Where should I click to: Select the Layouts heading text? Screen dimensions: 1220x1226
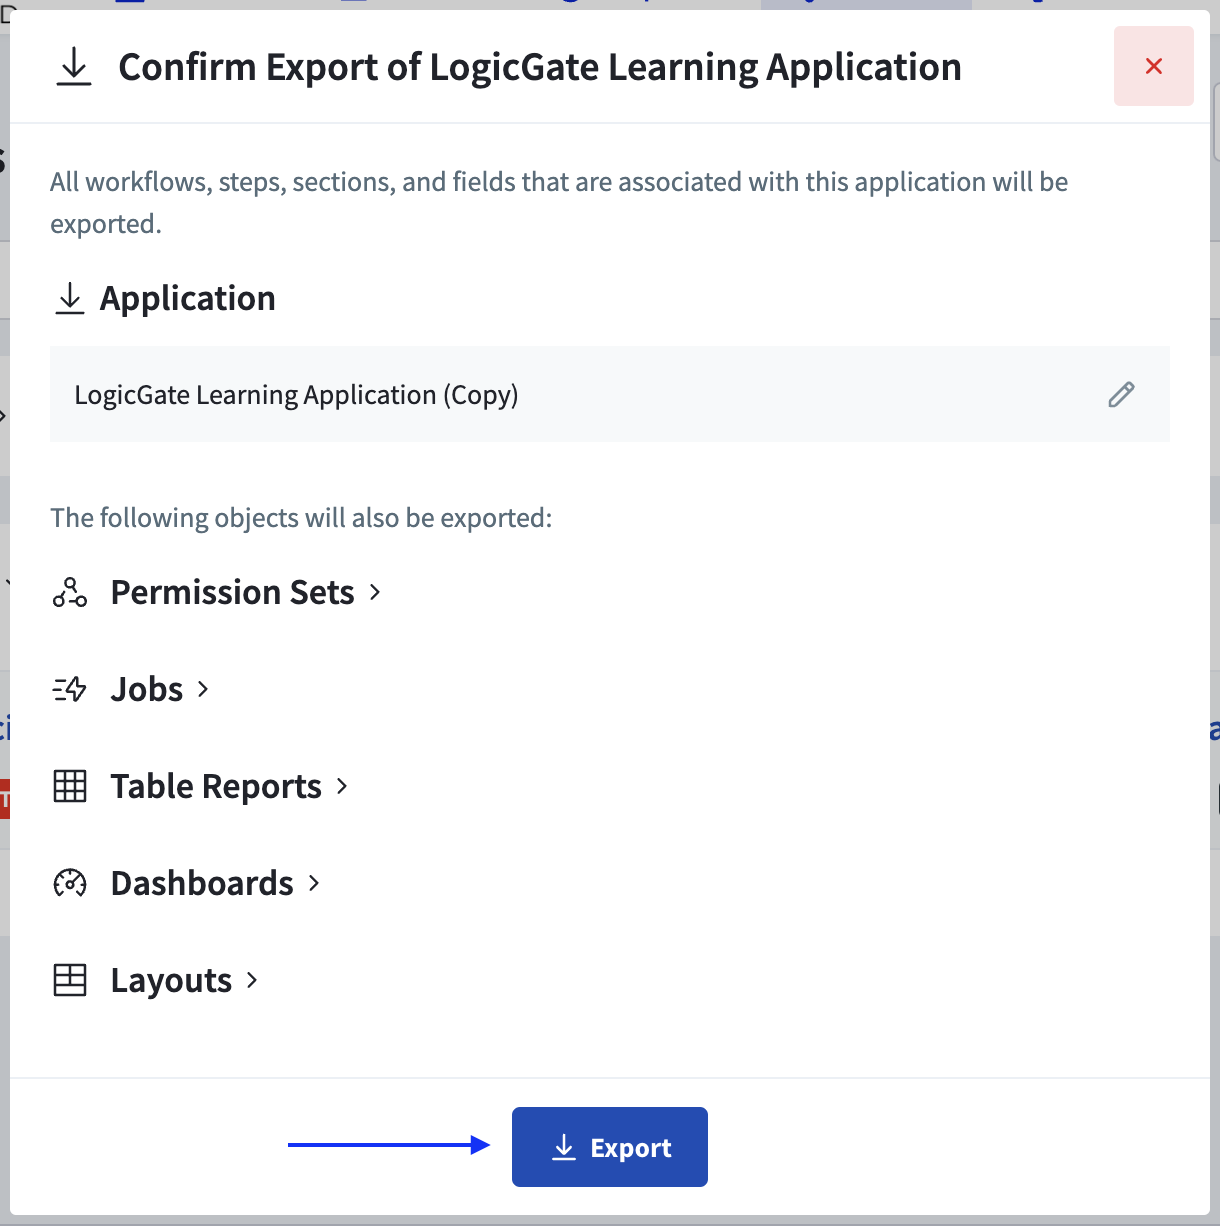click(171, 980)
